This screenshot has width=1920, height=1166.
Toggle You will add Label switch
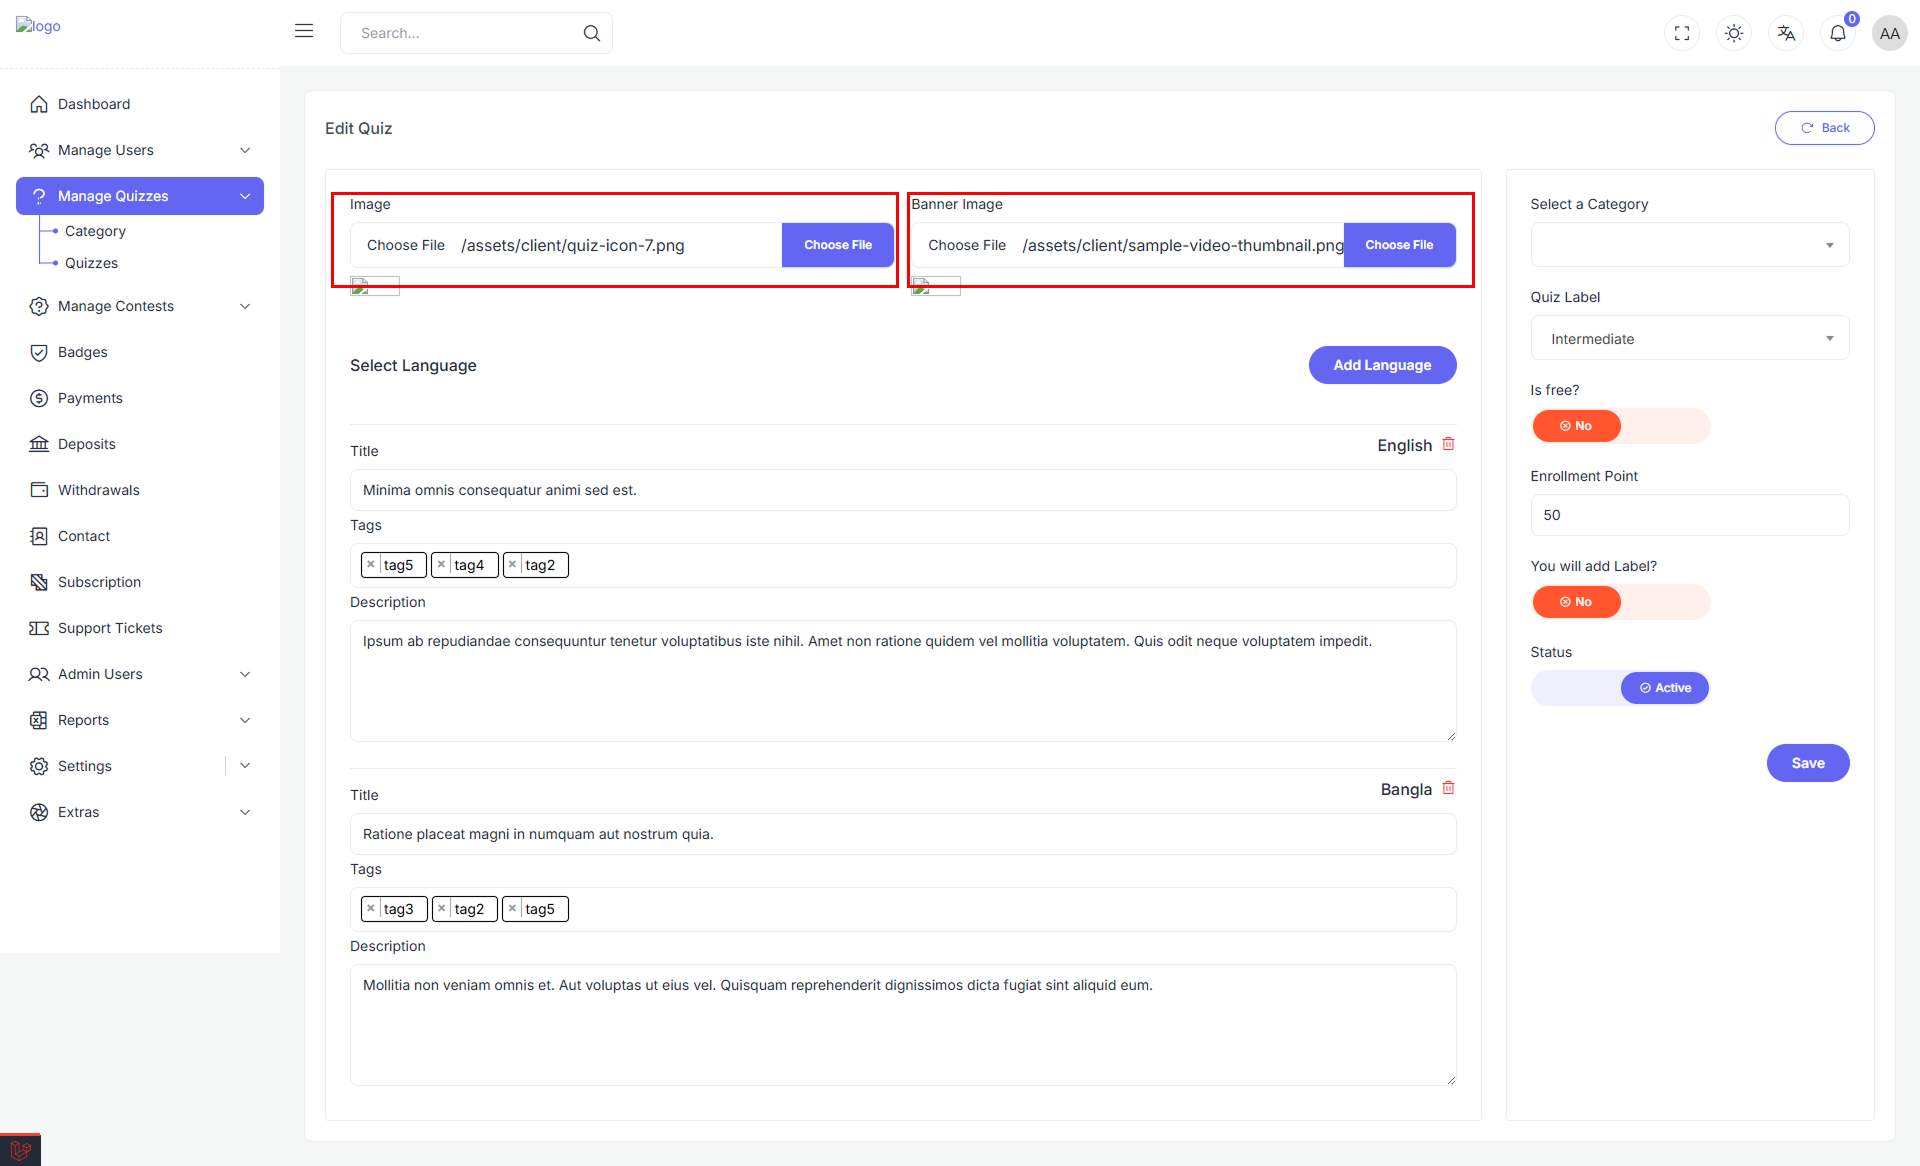(x=1620, y=602)
